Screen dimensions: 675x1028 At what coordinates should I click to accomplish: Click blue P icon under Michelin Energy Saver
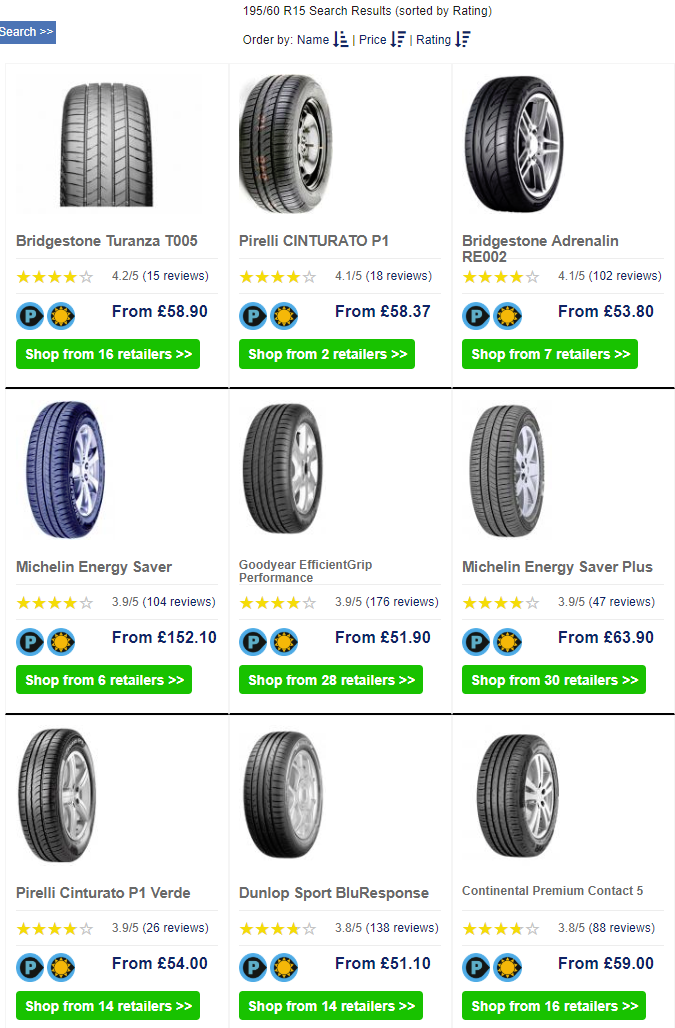[29, 642]
